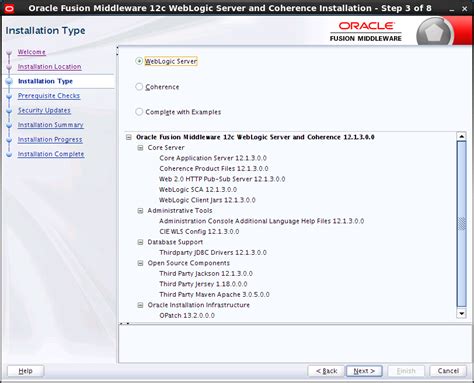Image resolution: width=474 pixels, height=383 pixels.
Task: Select the Open Source Components tree label
Action: point(189,263)
